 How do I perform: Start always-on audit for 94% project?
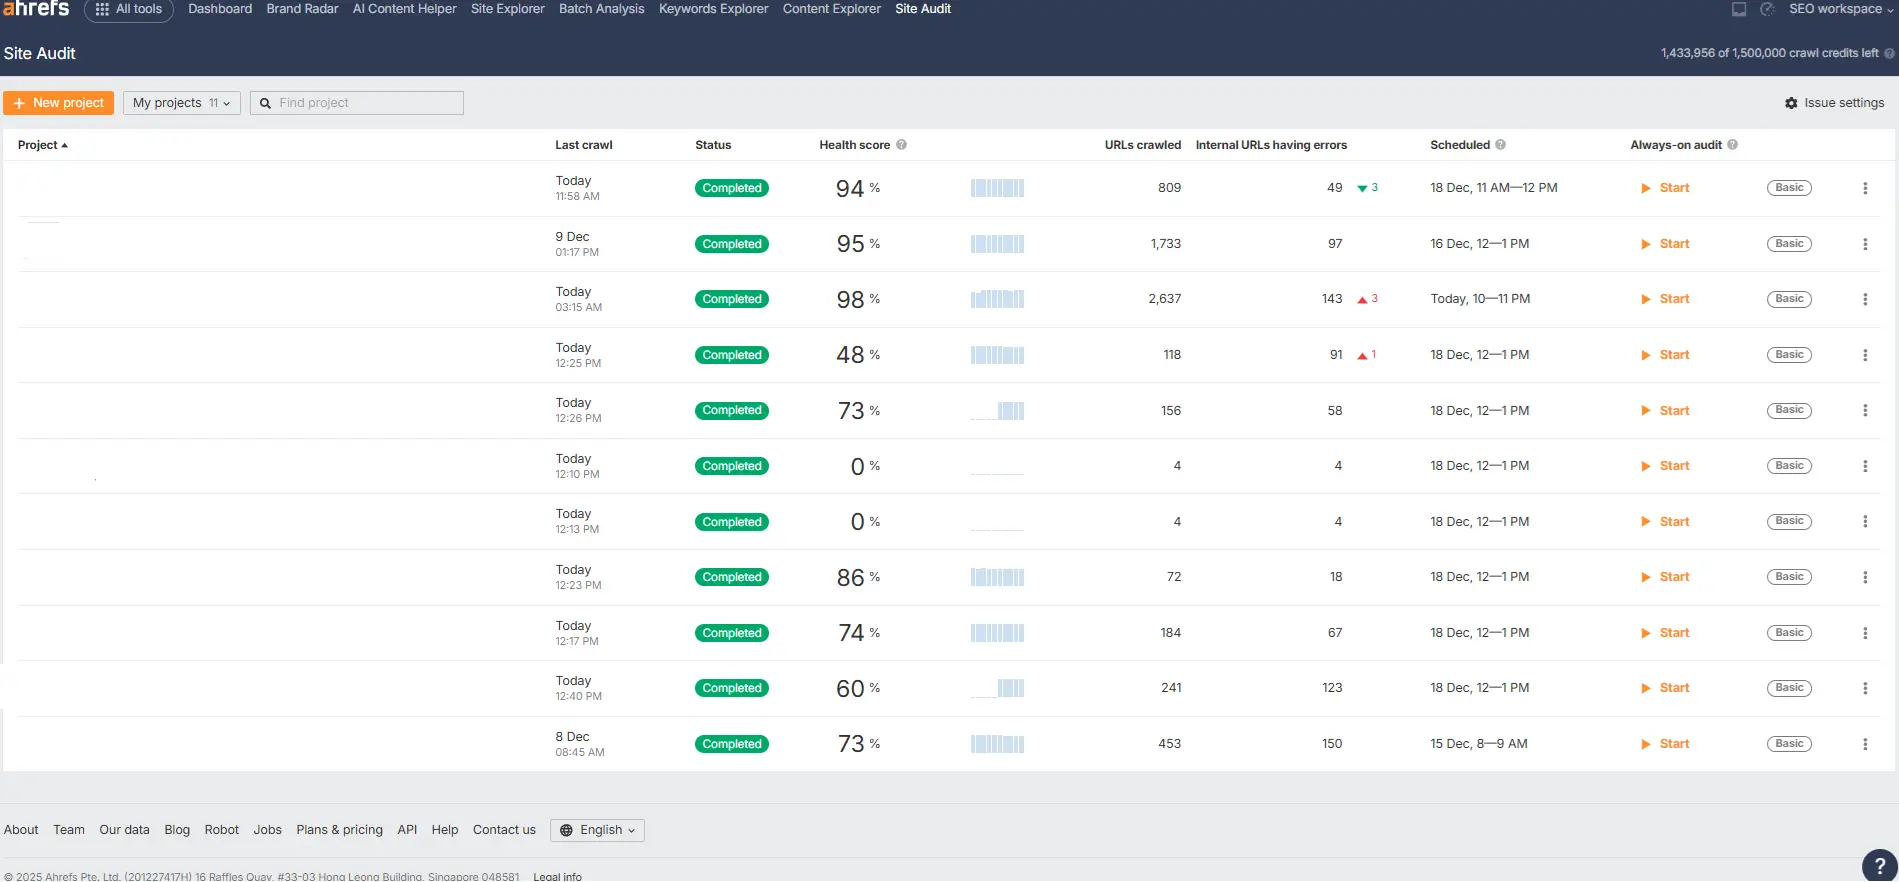(1665, 188)
